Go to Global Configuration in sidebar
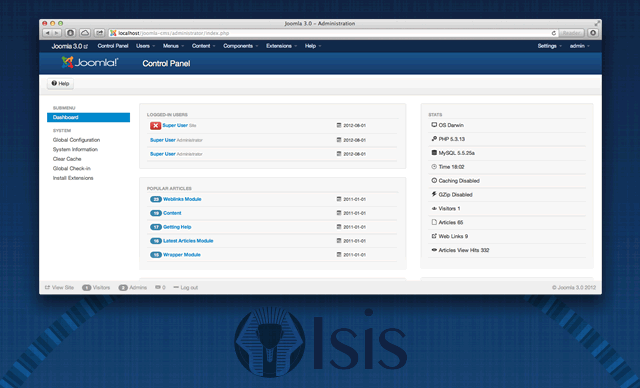Viewport: 640px width, 388px height. tap(76, 140)
